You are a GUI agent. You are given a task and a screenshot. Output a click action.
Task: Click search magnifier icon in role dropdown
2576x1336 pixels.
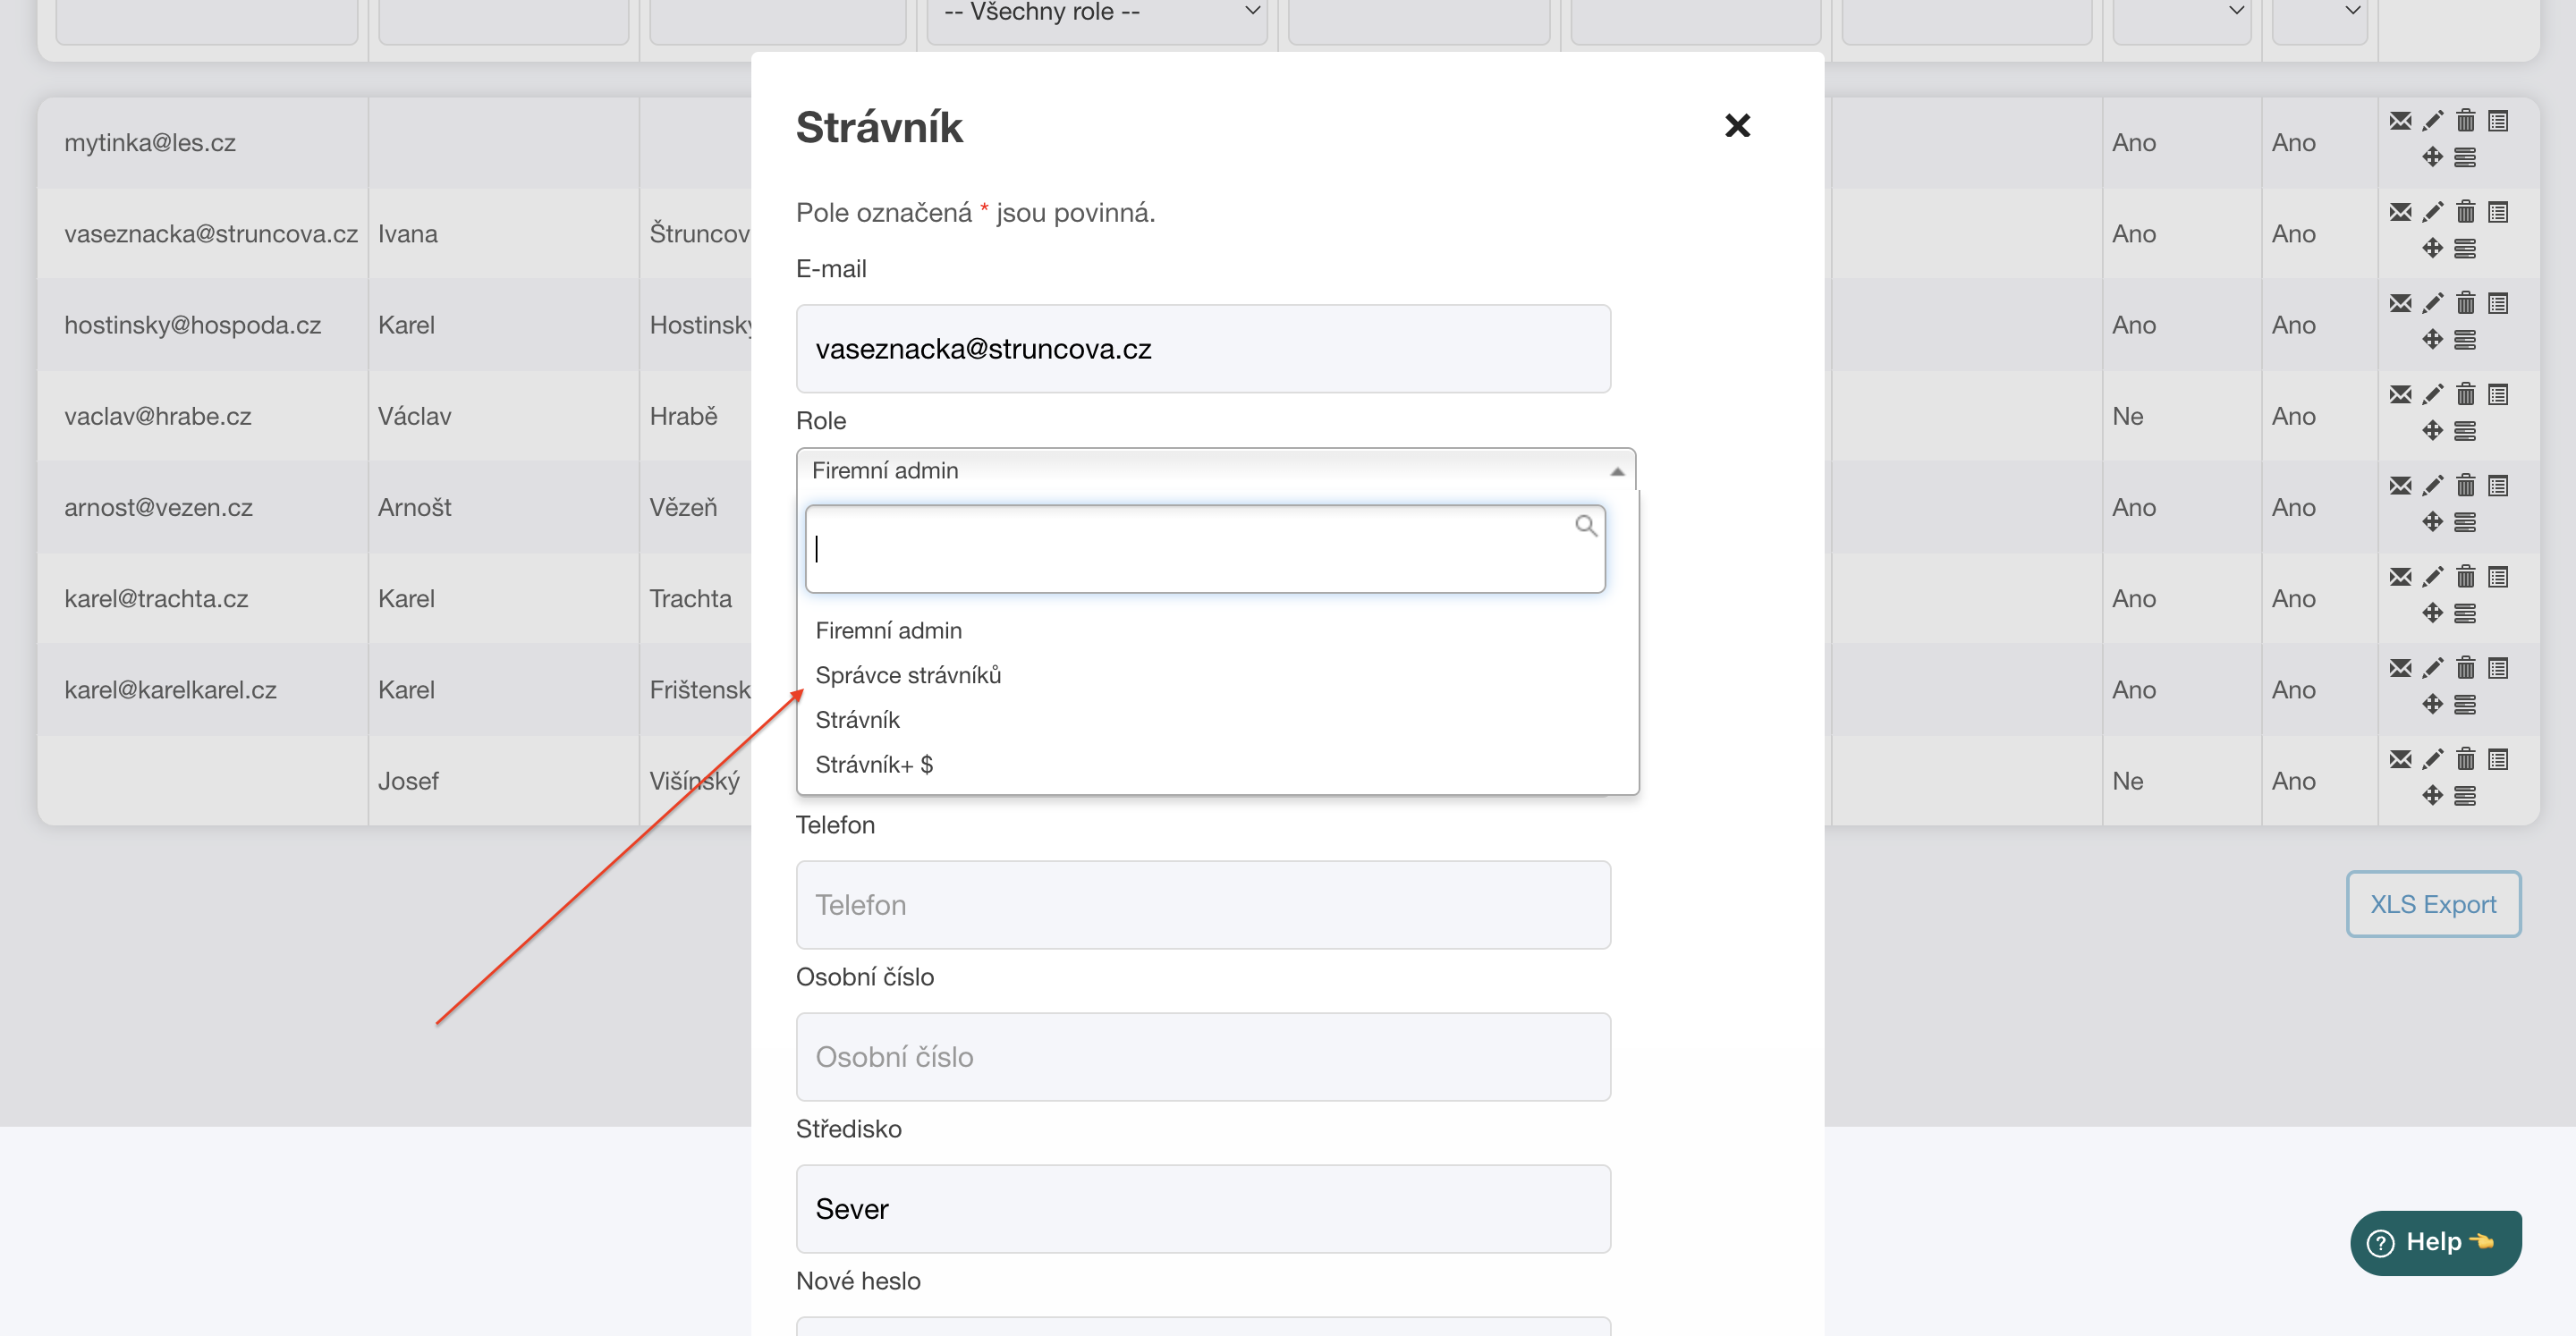point(1586,526)
